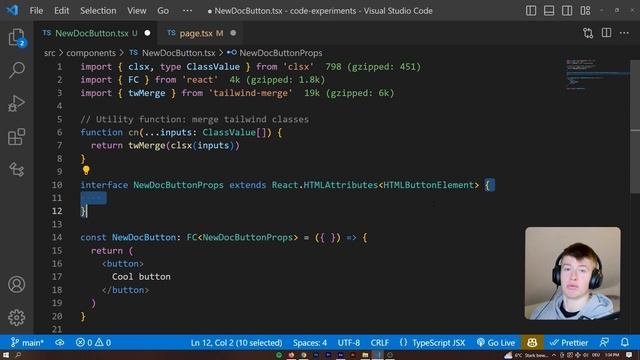Open the source tree icon below Extensions
640x360 pixels.
tap(16, 169)
